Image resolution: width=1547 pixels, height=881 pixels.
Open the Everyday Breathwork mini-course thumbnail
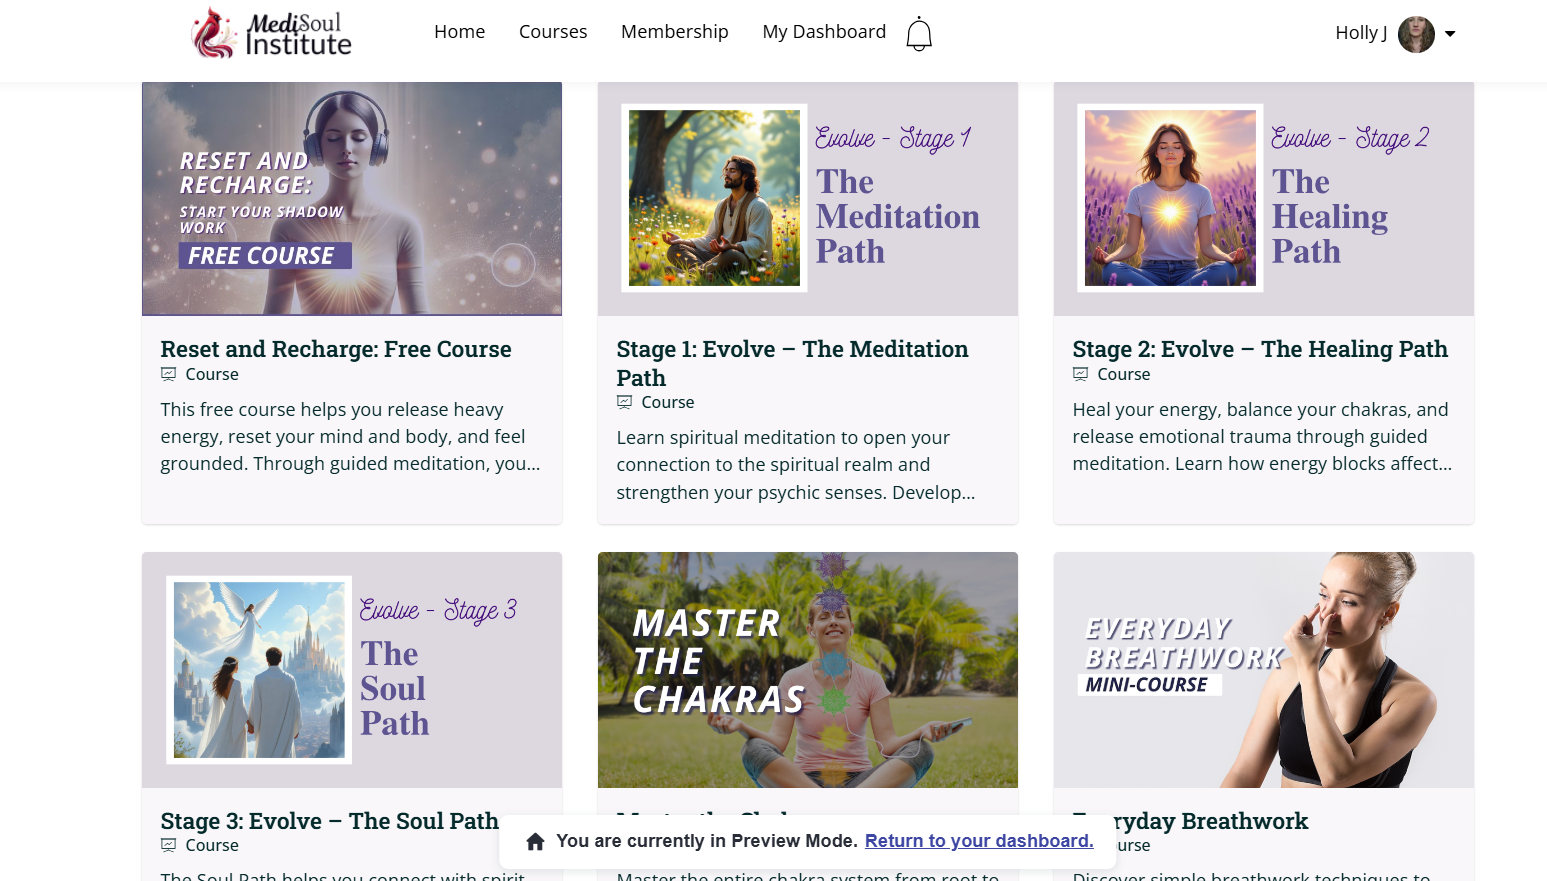coord(1263,669)
